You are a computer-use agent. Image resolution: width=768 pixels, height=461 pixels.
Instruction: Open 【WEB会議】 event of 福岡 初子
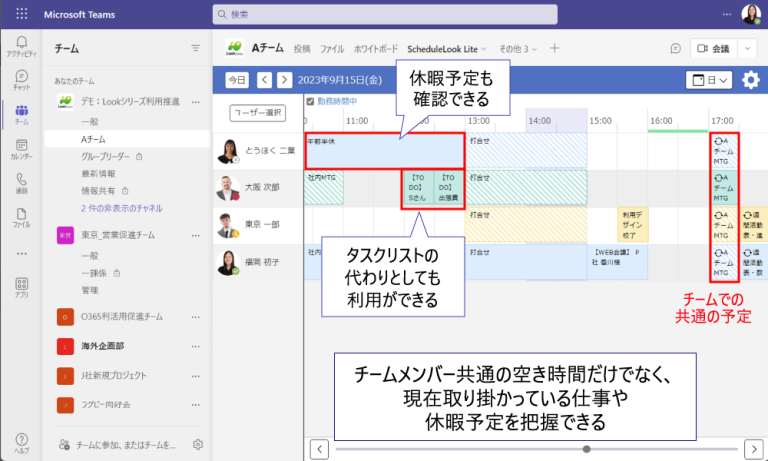point(617,262)
